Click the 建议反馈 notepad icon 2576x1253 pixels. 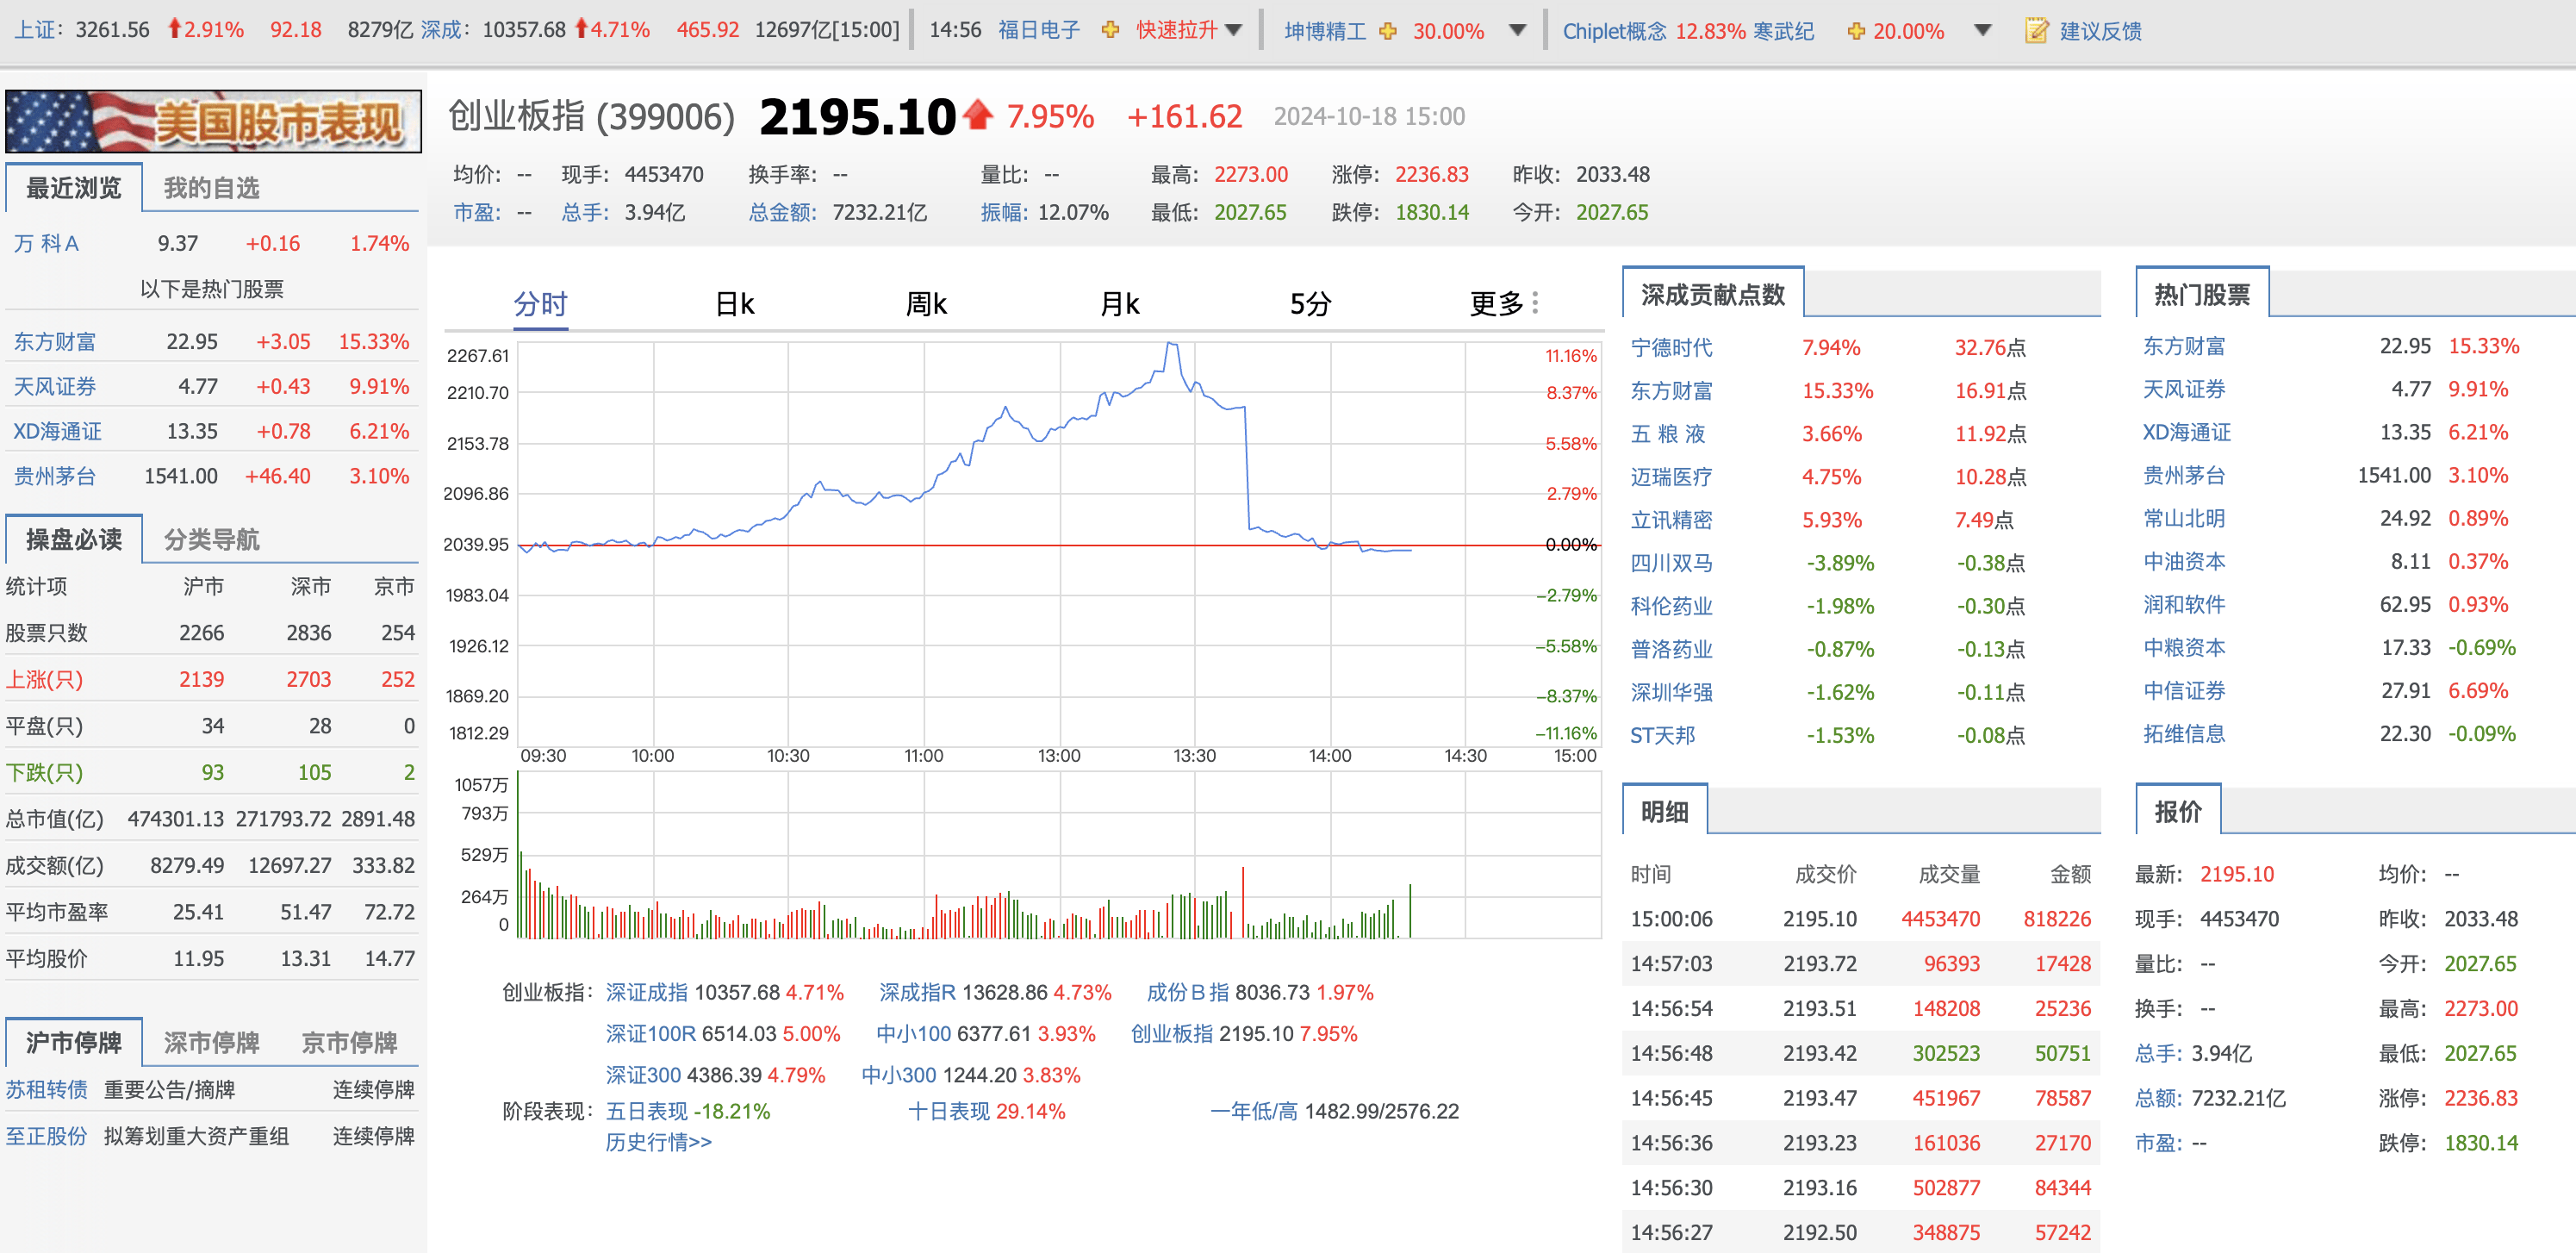2037,30
